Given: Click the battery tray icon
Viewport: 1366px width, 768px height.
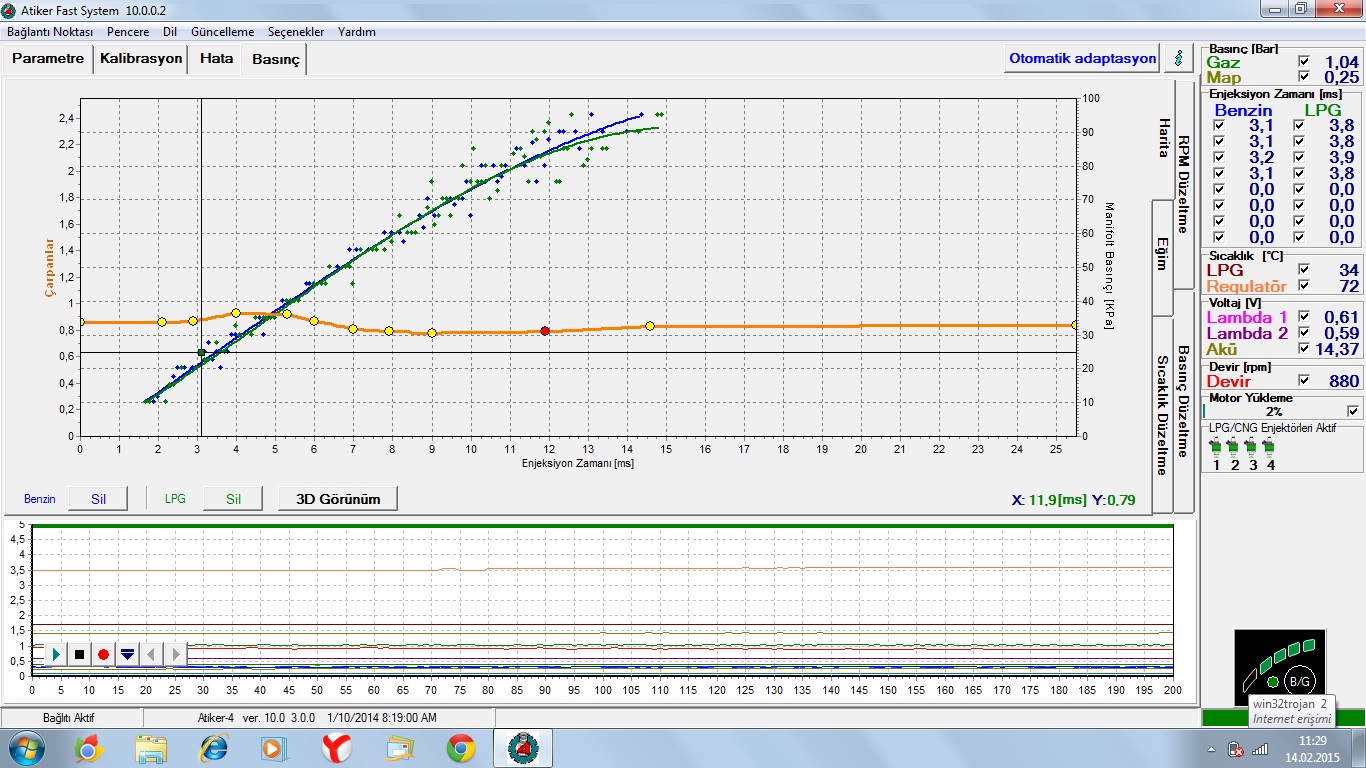Looking at the screenshot, I should 1236,748.
